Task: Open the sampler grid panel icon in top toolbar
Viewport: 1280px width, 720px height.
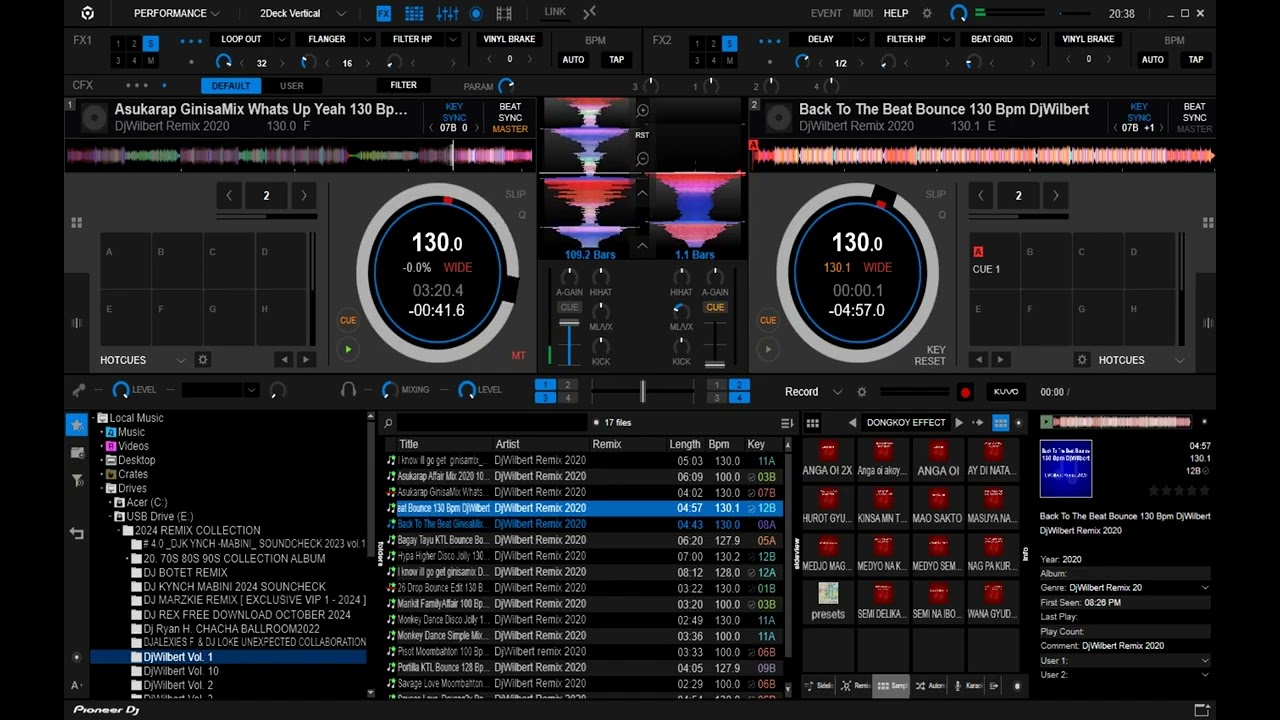Action: point(414,13)
